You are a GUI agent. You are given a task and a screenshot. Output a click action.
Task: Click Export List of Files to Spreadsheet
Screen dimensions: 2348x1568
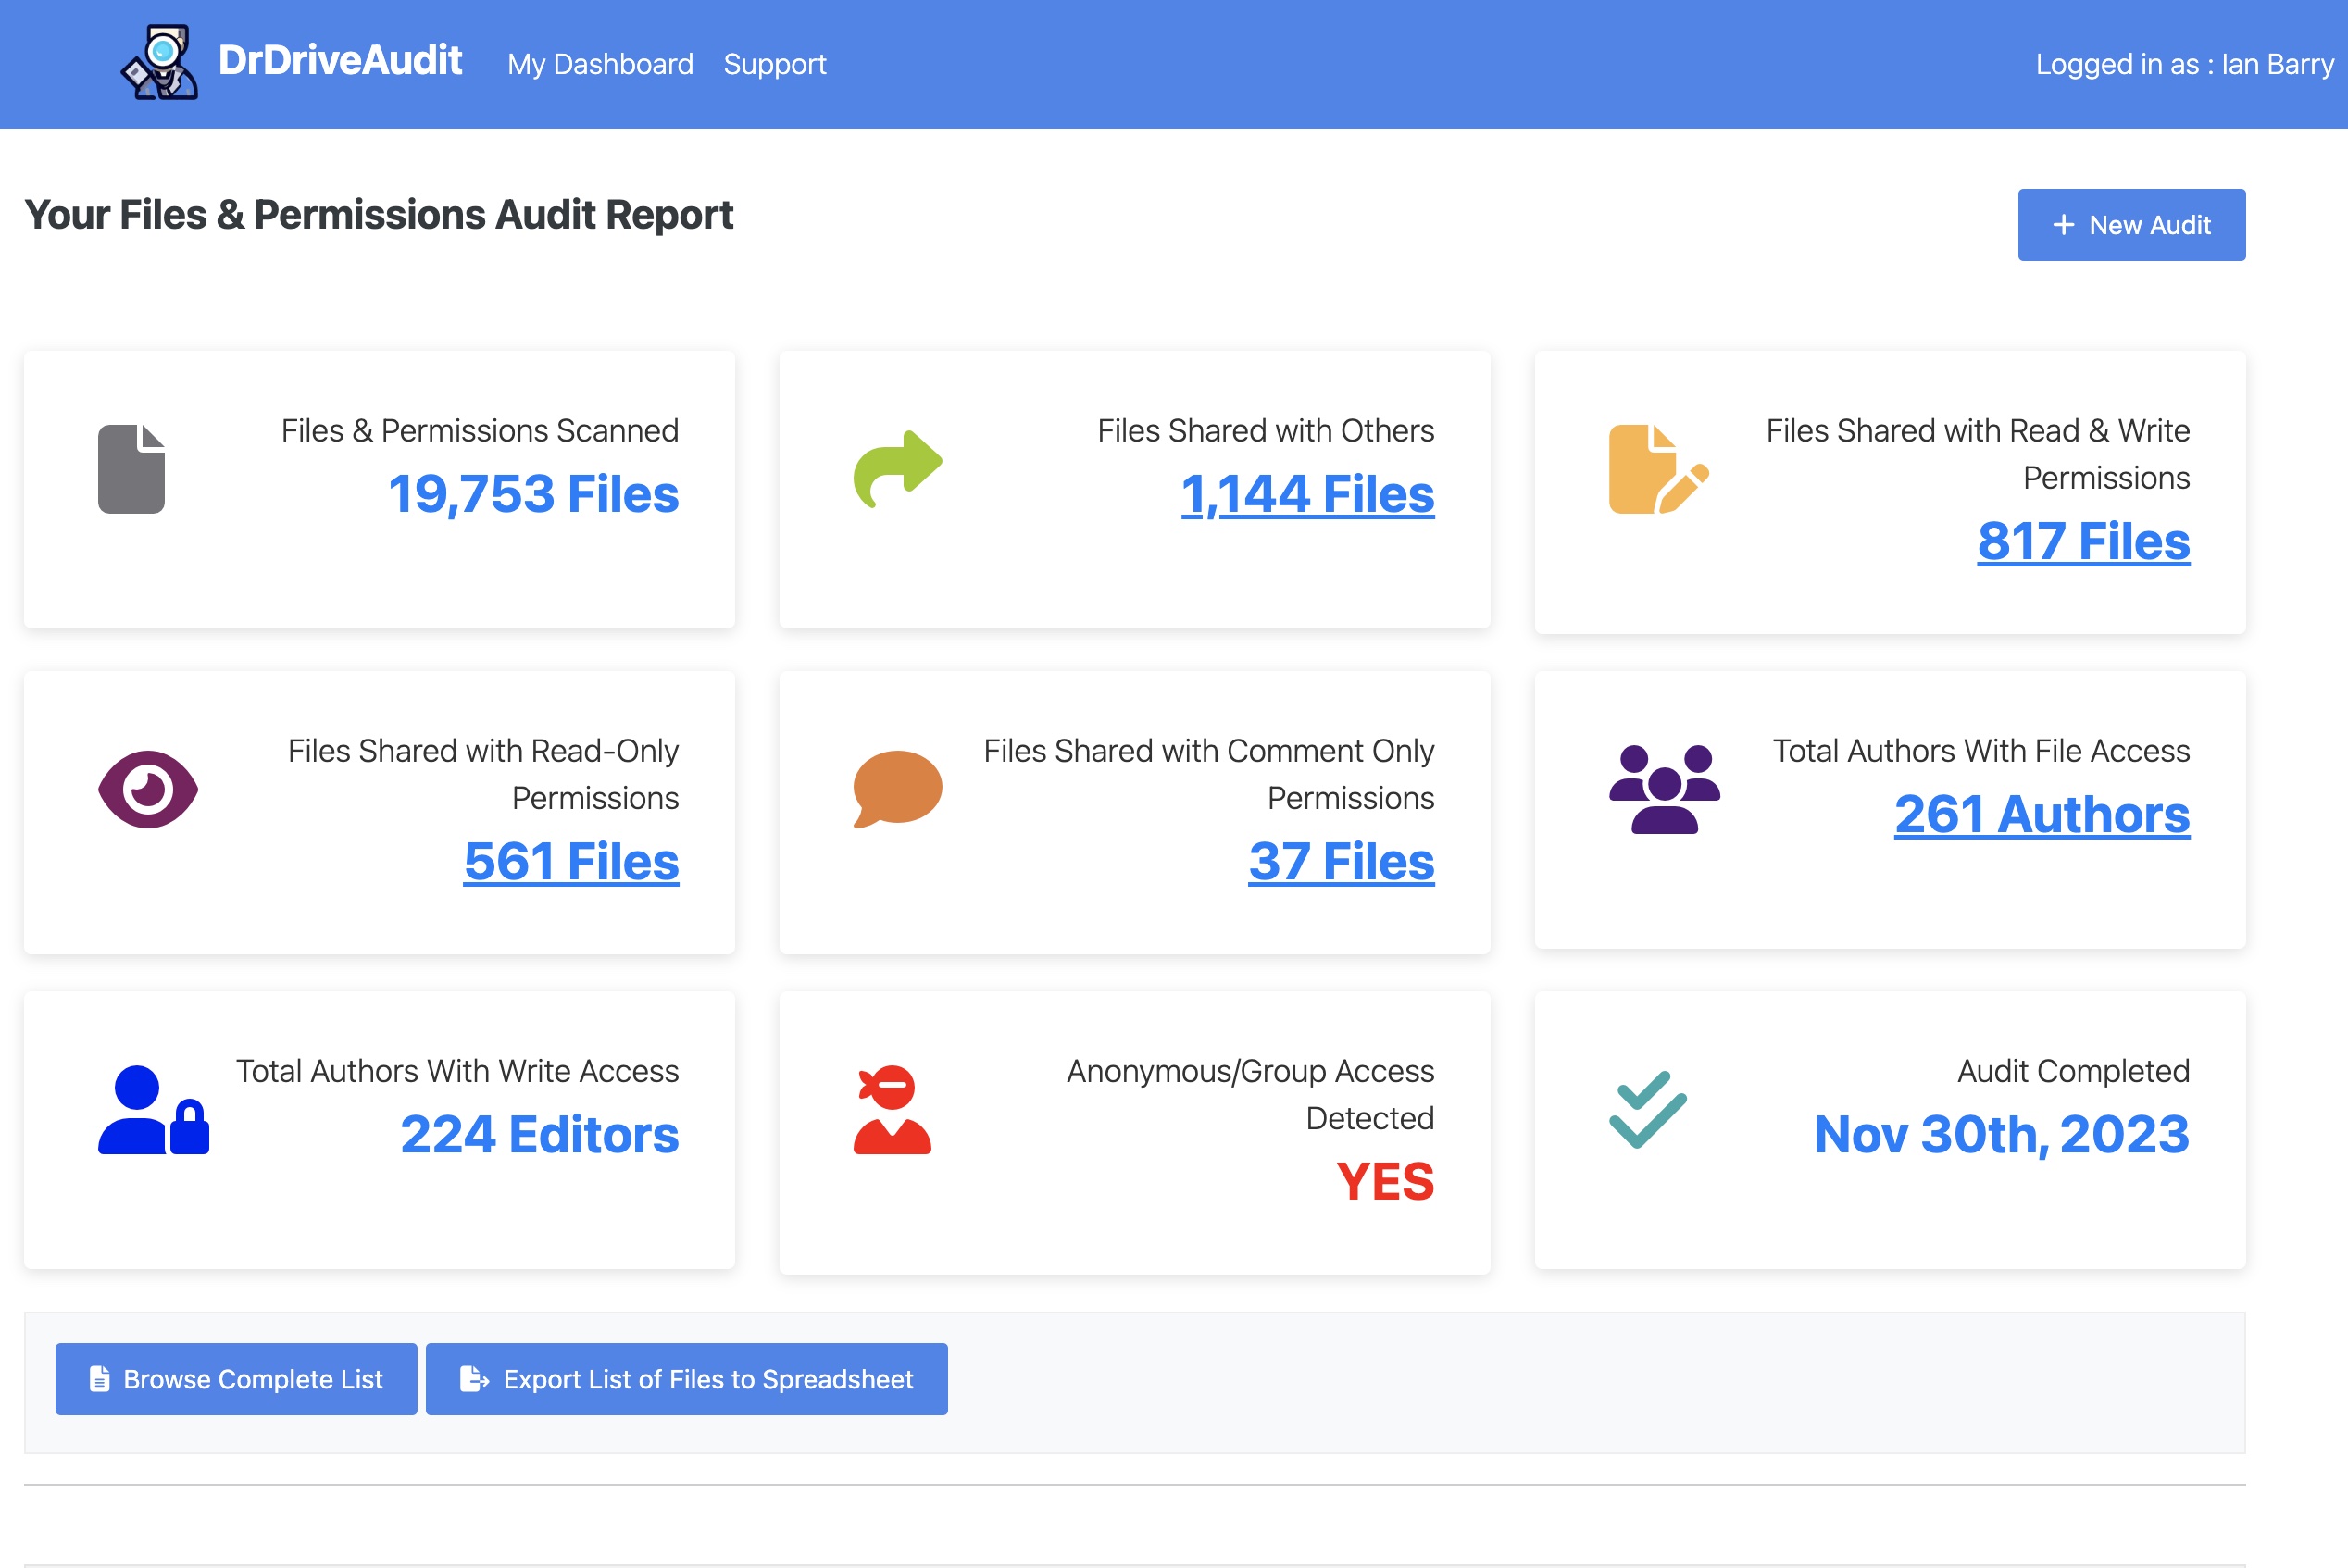click(686, 1379)
